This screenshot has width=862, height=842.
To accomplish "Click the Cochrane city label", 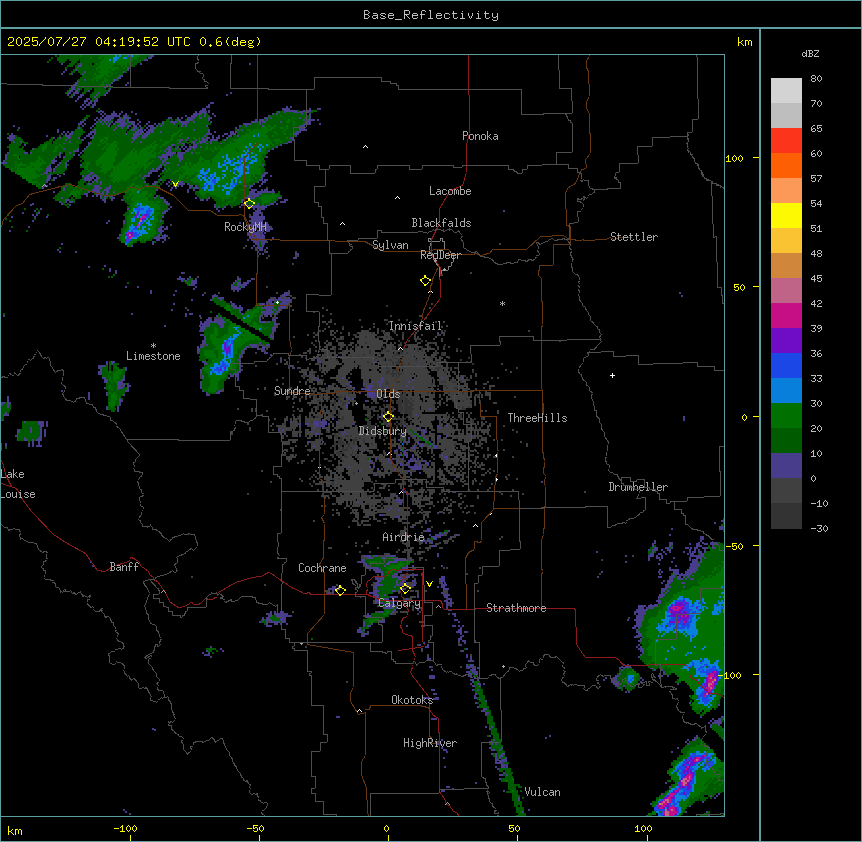I will [x=322, y=568].
